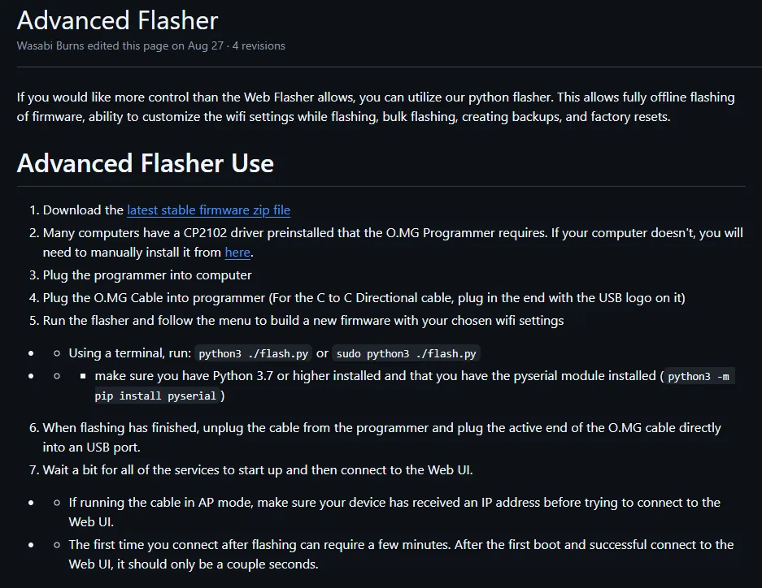Screen dimensions: 762x588
Task: Click step 4 about plugging the O.MG Cable
Action: (x=364, y=297)
